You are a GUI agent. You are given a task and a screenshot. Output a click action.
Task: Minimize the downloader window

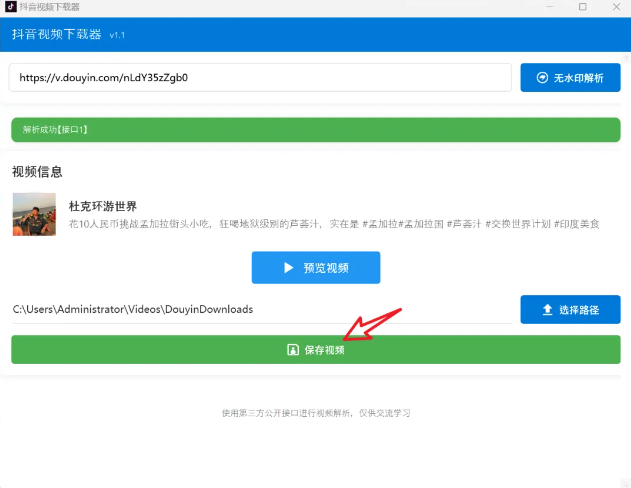(549, 7)
